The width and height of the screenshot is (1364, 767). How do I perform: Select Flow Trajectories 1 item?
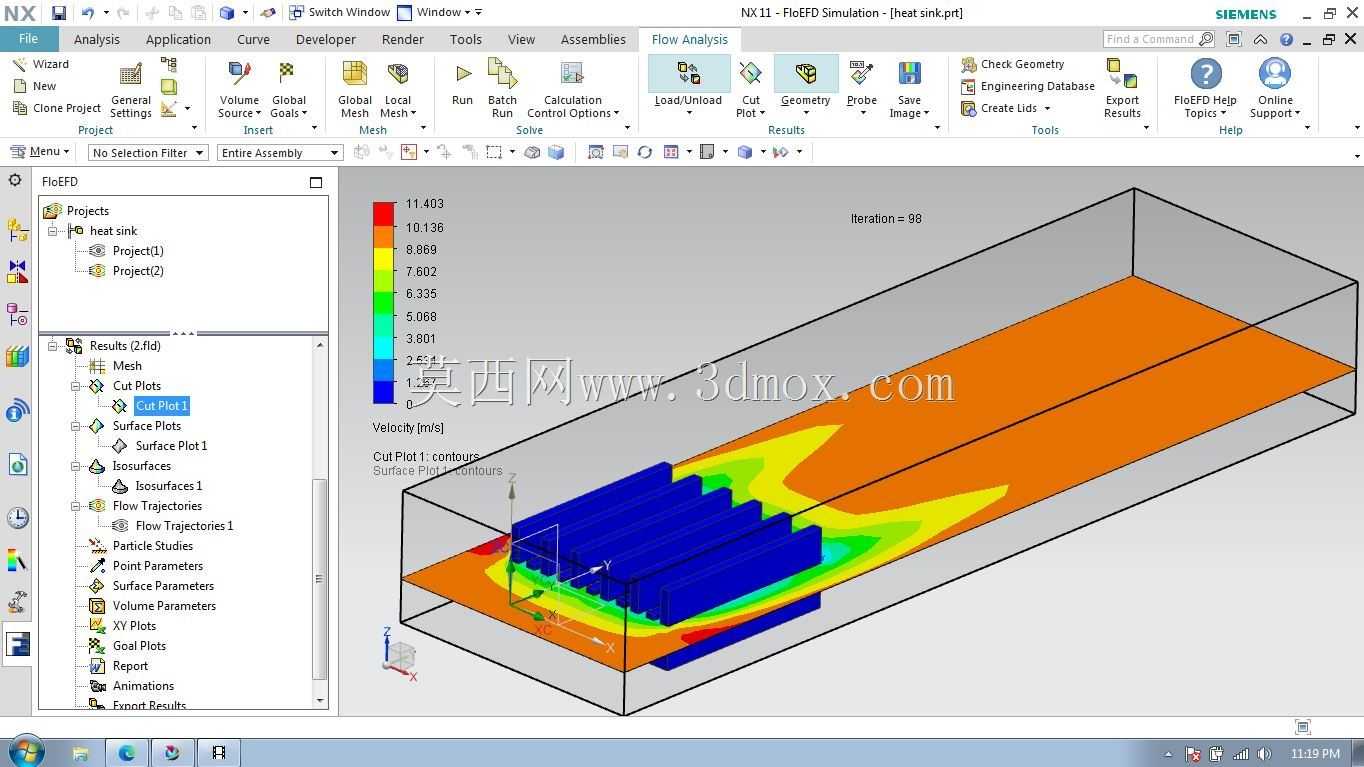click(x=184, y=526)
